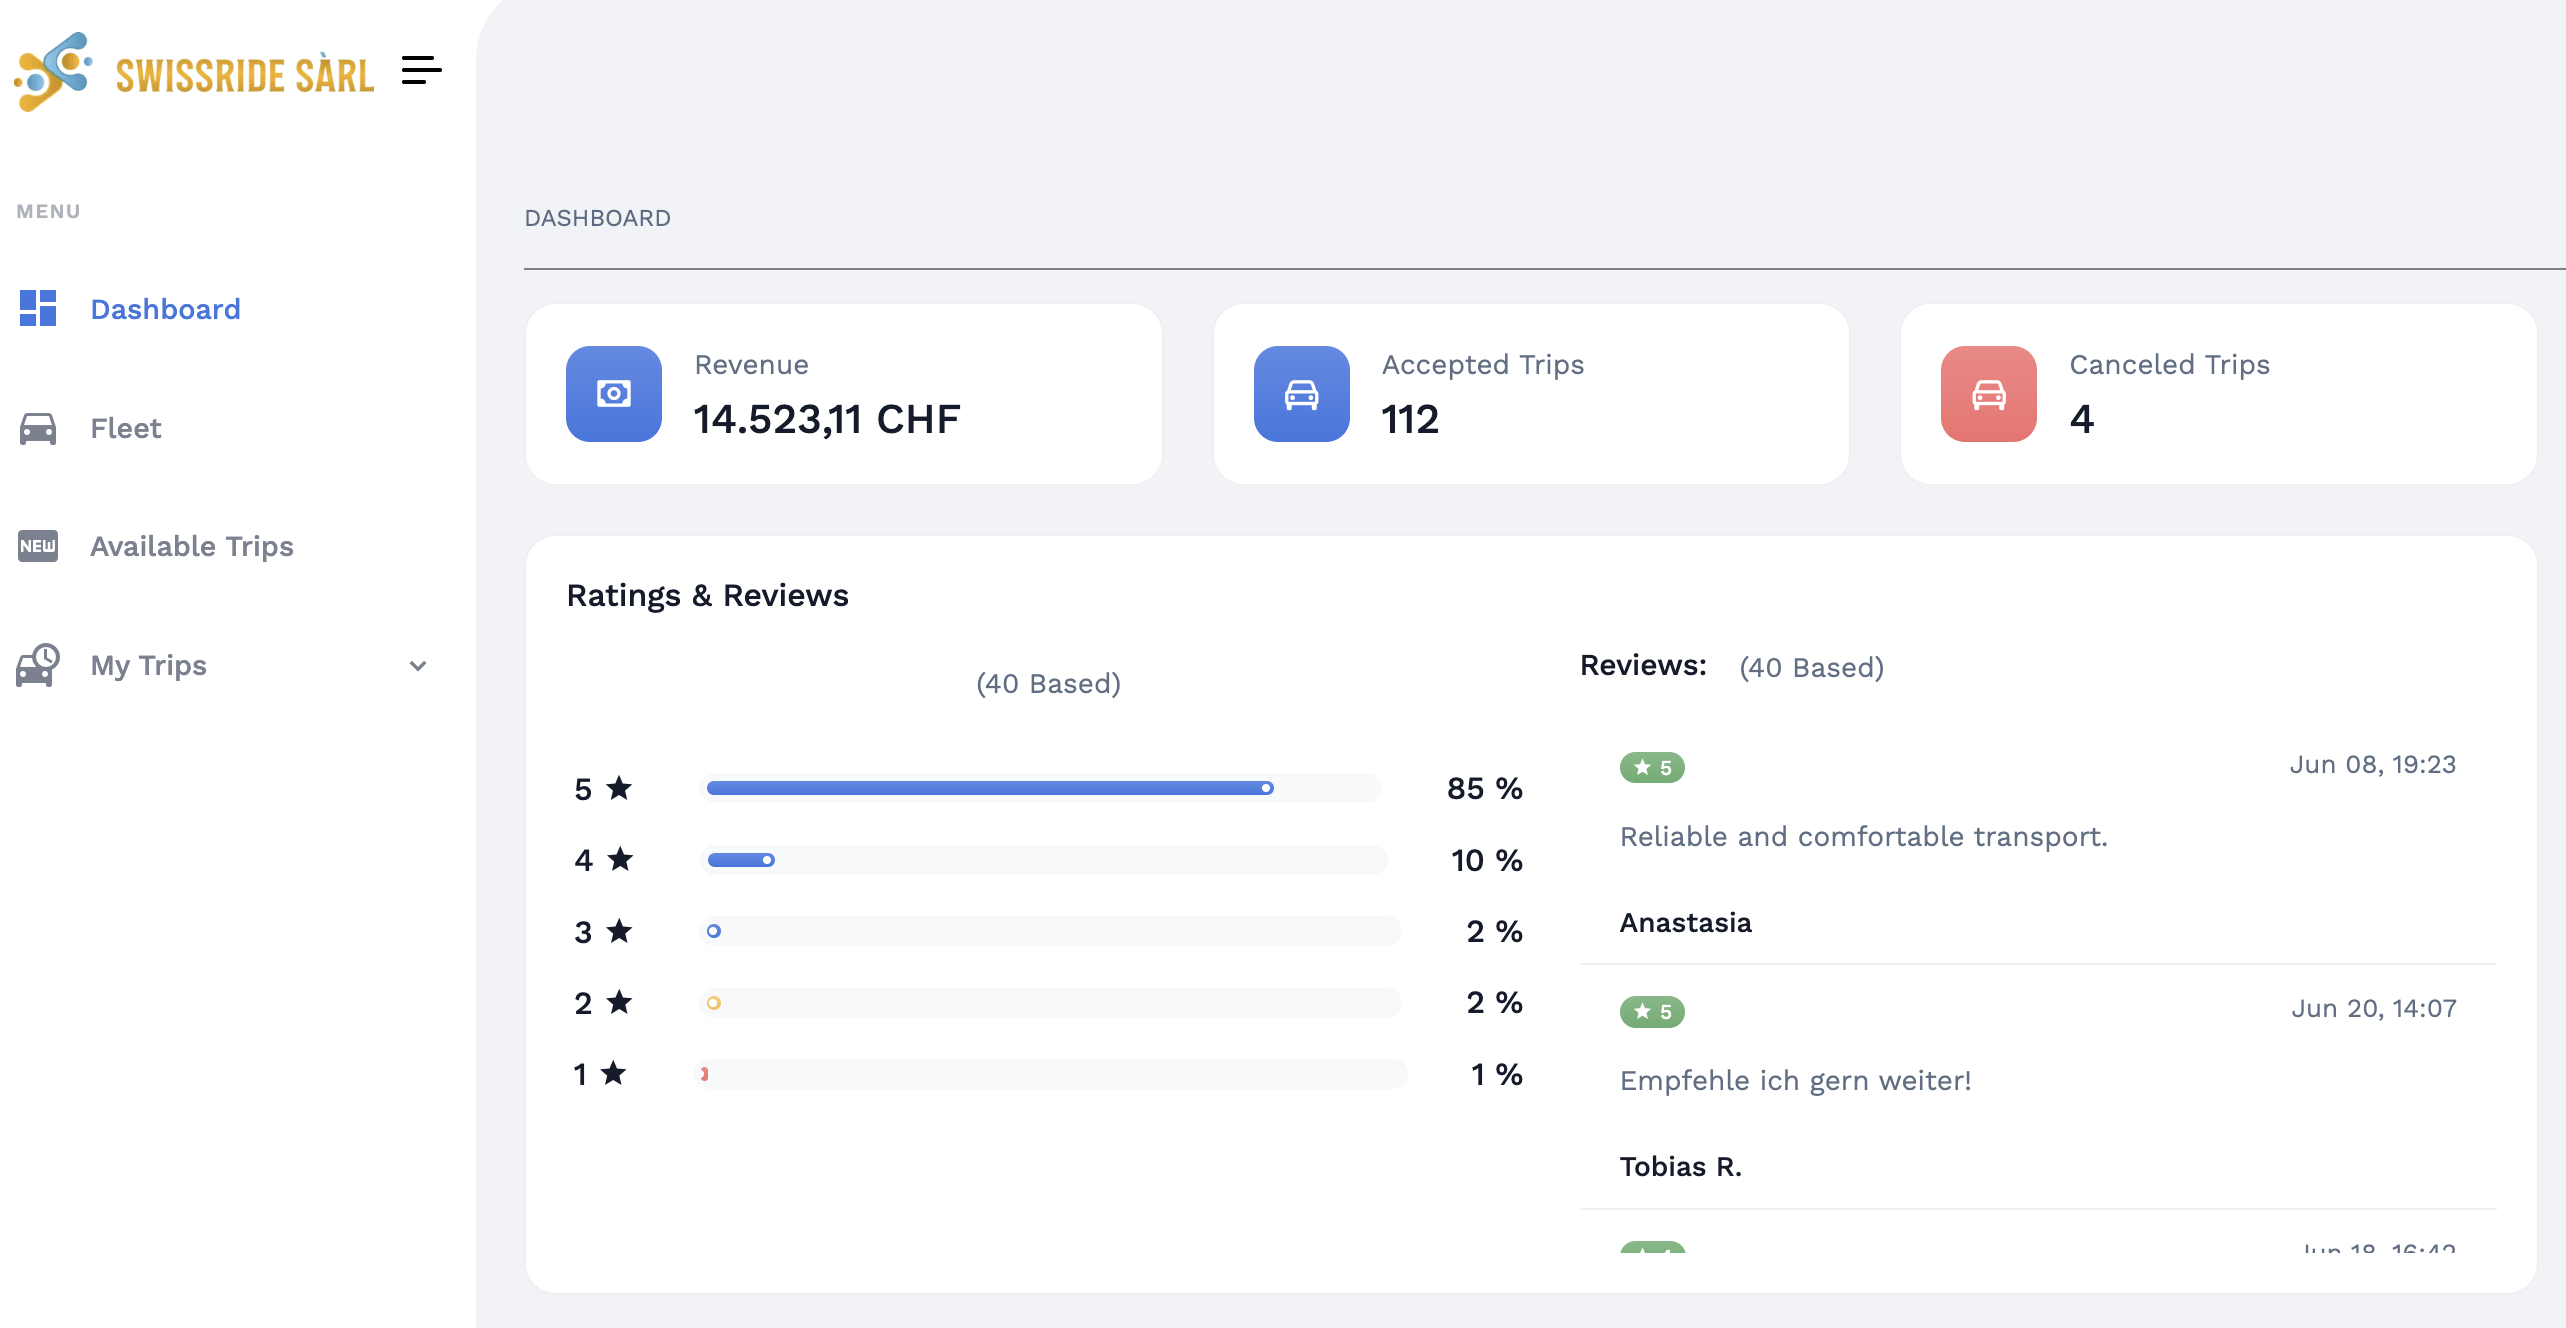The image size is (2566, 1328).
Task: Click the Ratings & Reviews heading
Action: point(707,595)
